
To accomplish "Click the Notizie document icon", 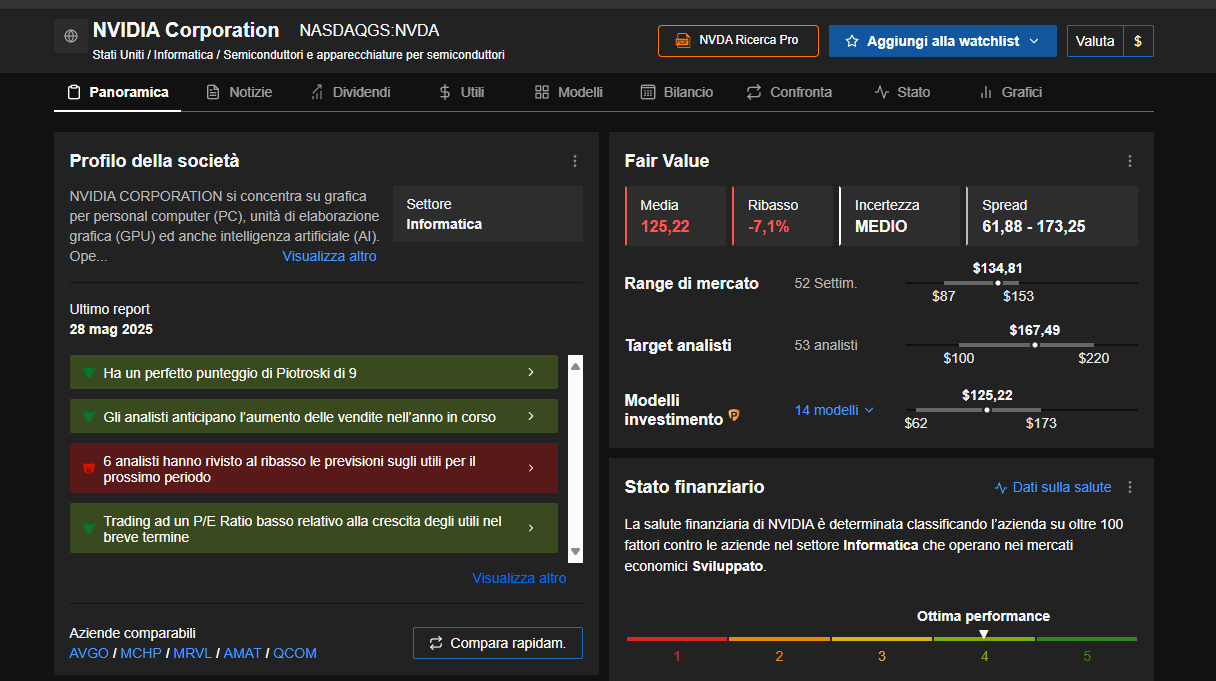I will (x=213, y=92).
